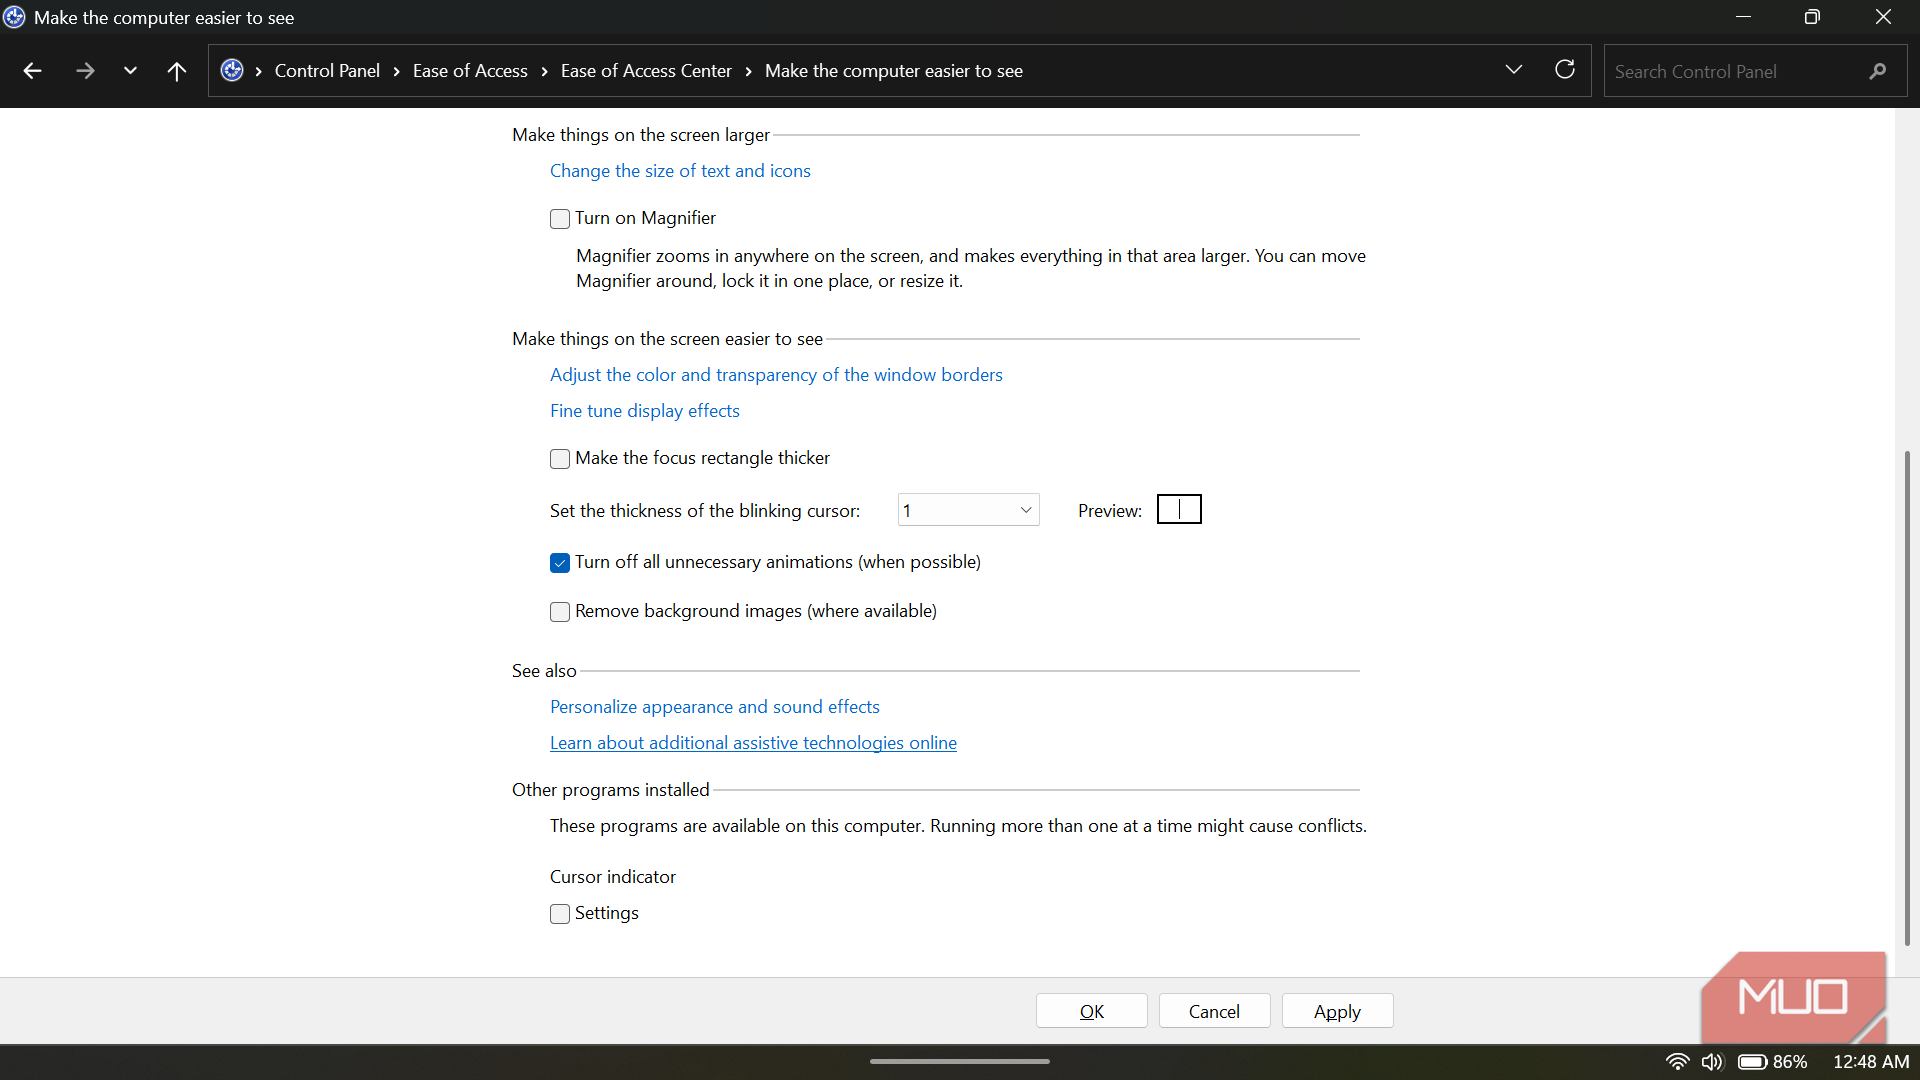Click the cursor thickness Preview box
This screenshot has height=1080, width=1920.
click(x=1179, y=510)
